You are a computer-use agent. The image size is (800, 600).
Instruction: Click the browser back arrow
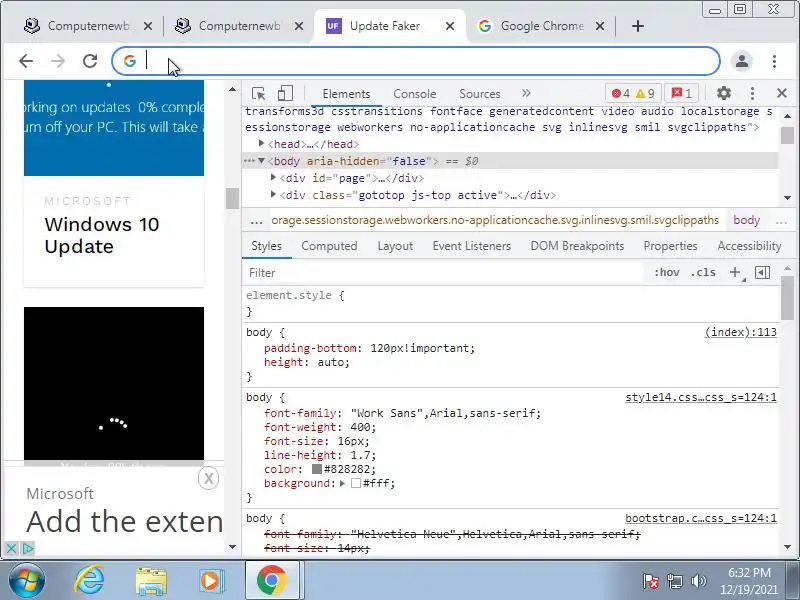coord(26,61)
